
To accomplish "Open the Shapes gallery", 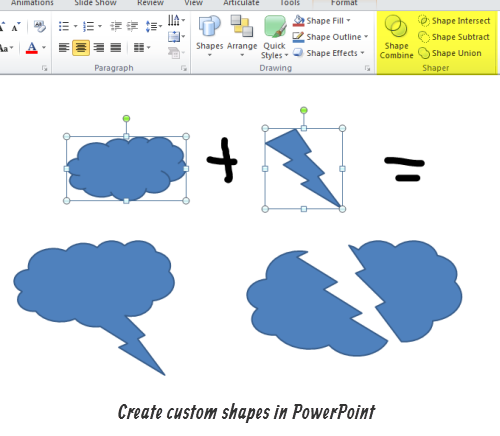I will click(209, 36).
